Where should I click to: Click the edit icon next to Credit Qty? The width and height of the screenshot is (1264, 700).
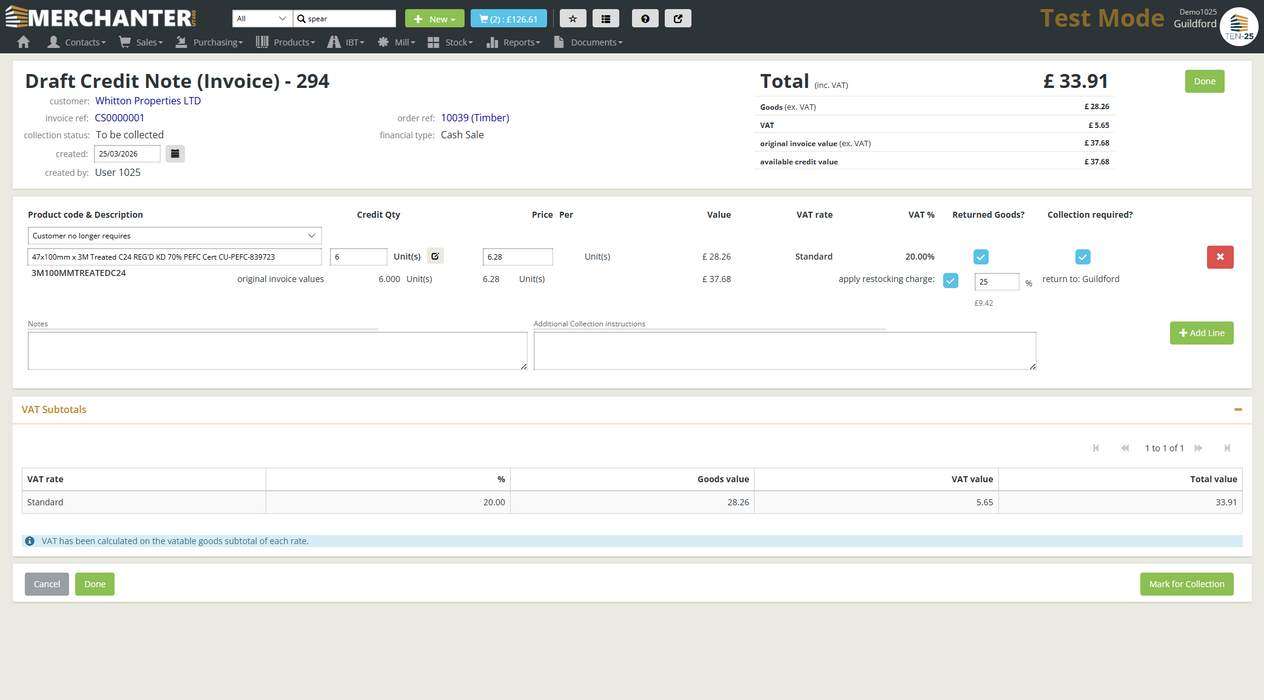435,256
